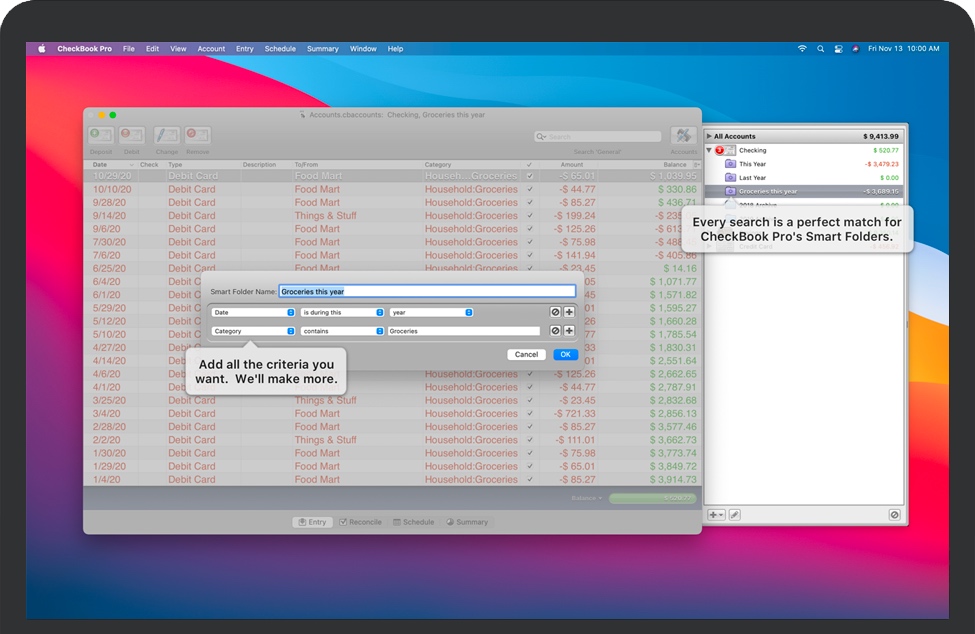Toggle the checkmark column header
The image size is (975, 634).
(527, 164)
